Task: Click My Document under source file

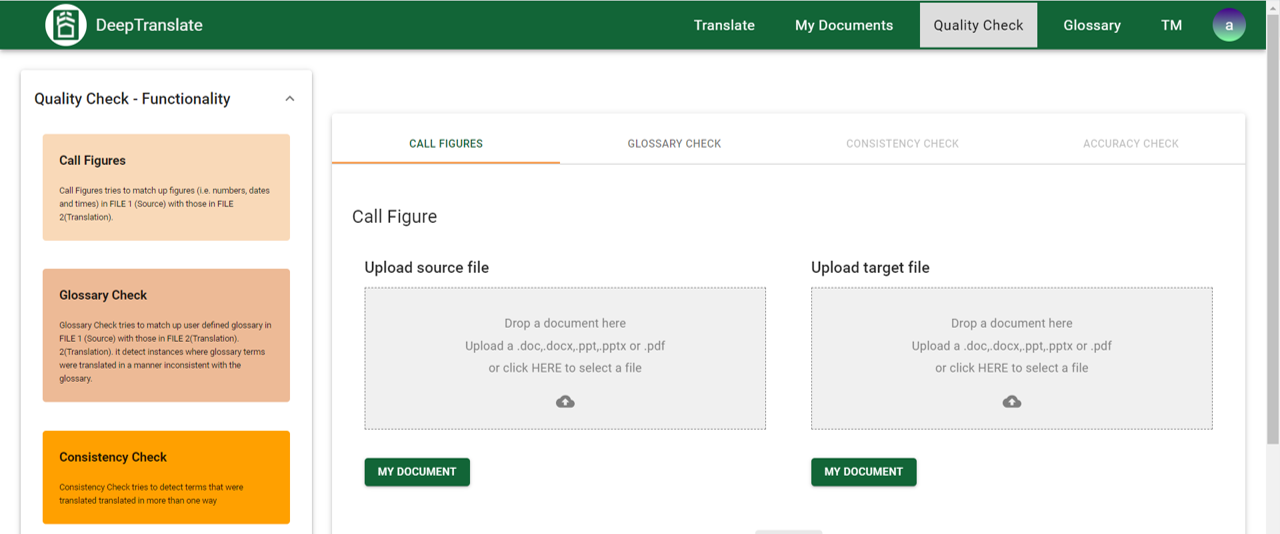Action: point(417,472)
